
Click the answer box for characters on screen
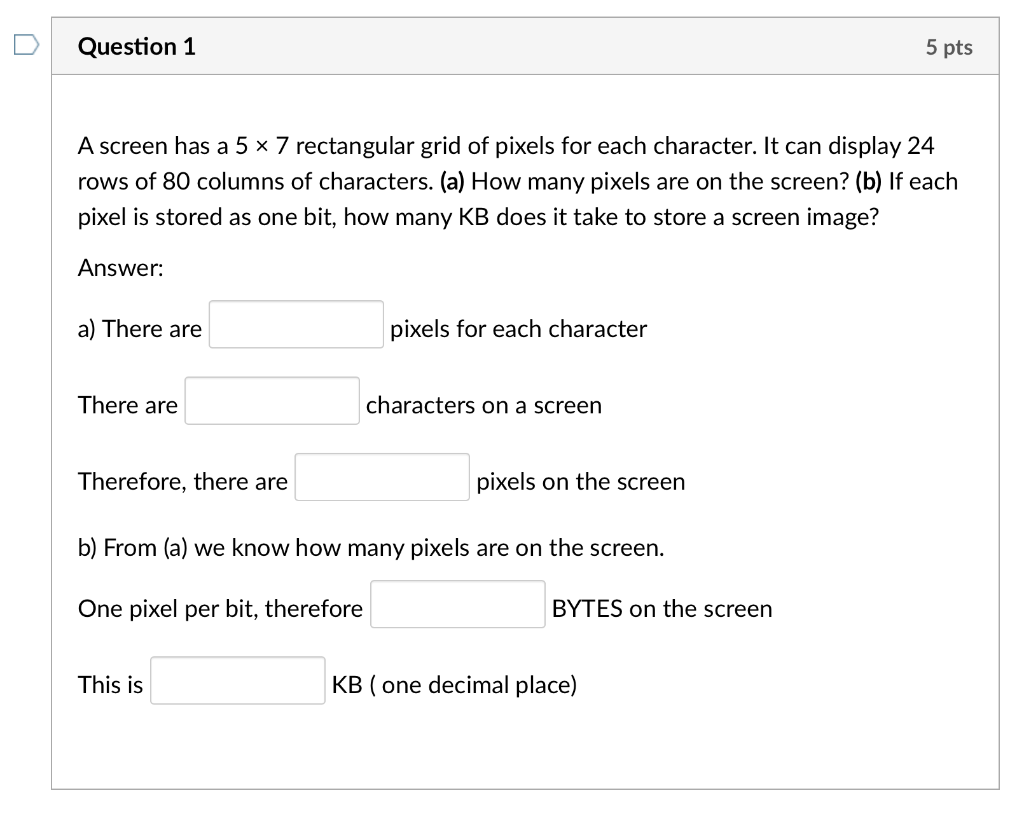coord(271,400)
